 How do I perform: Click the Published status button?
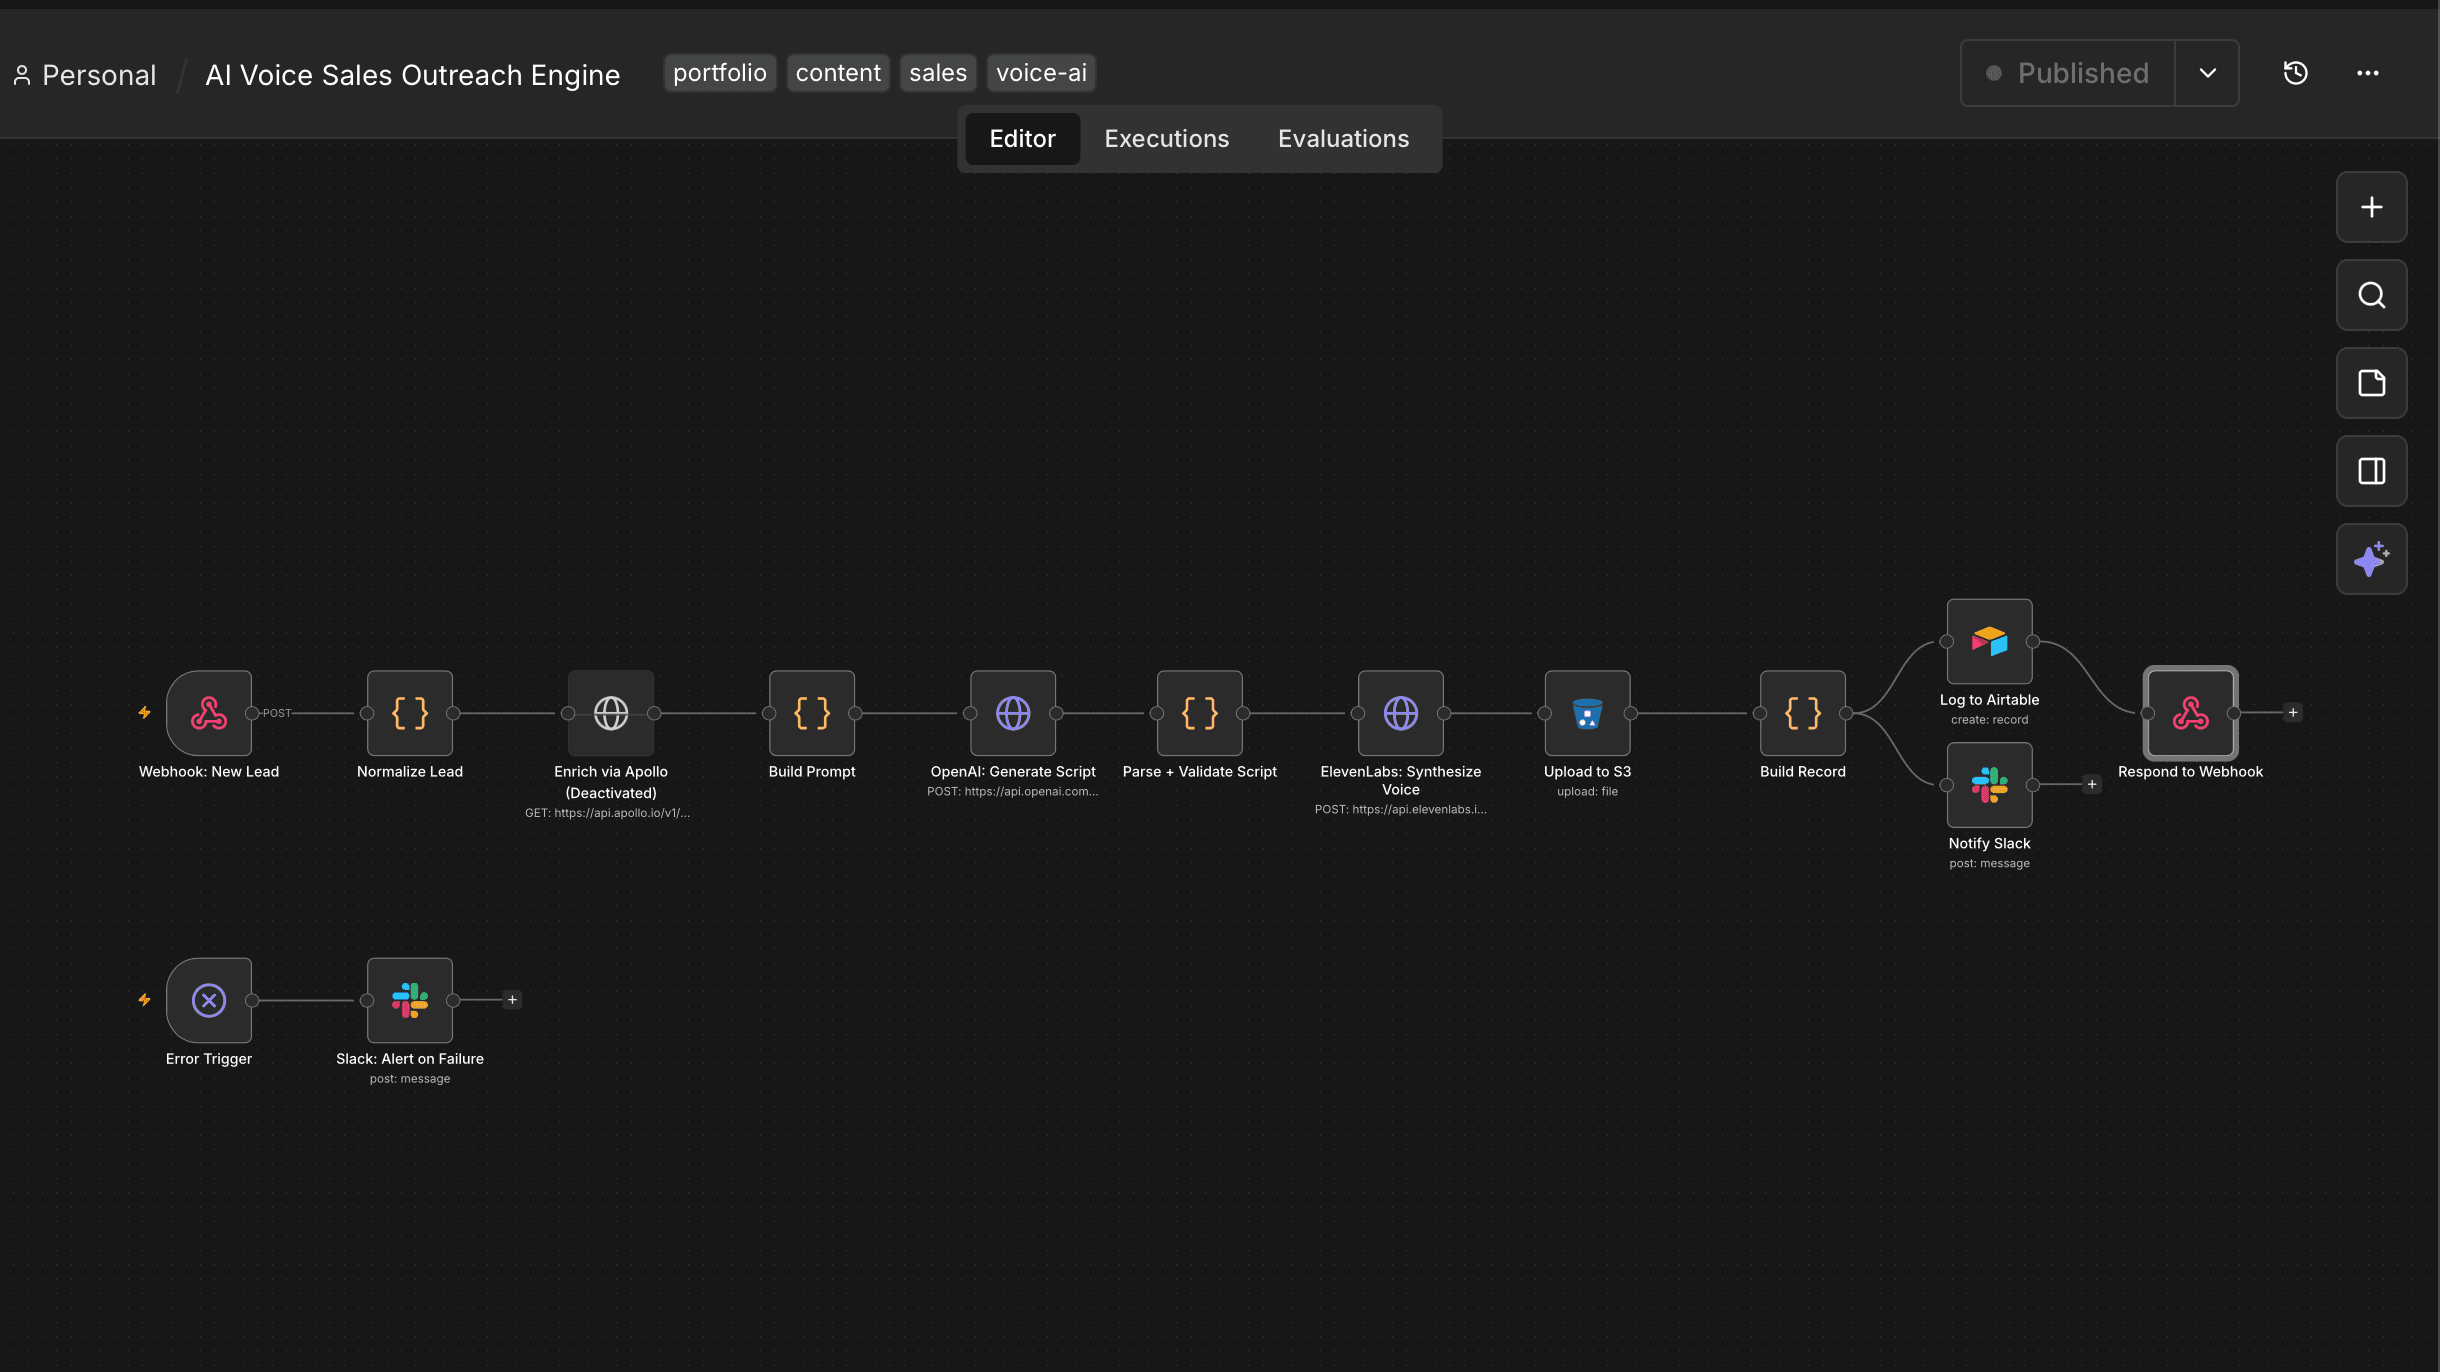click(2068, 73)
